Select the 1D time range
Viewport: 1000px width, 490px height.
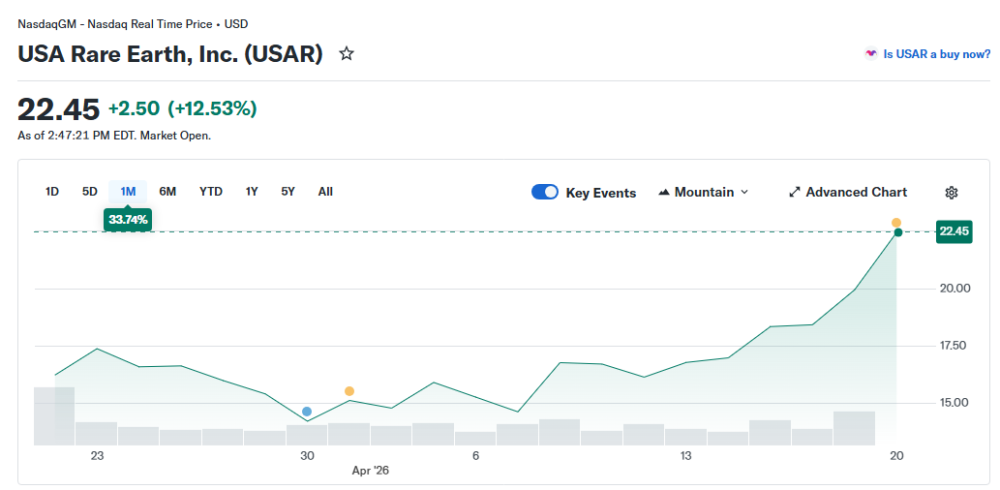[52, 191]
